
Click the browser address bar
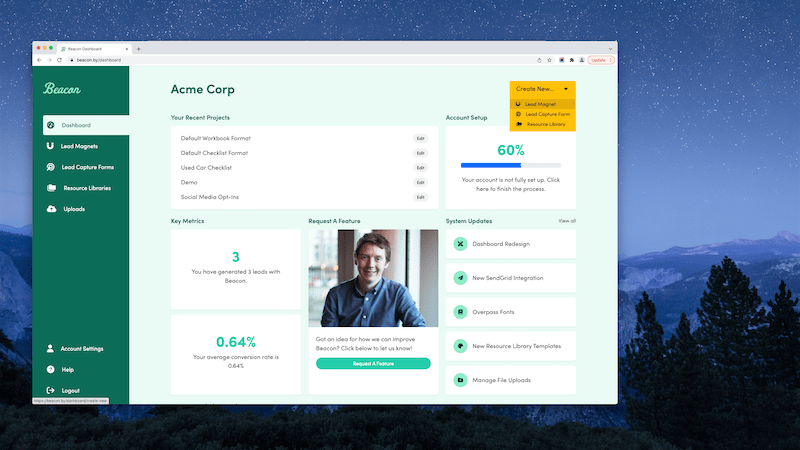coord(300,60)
